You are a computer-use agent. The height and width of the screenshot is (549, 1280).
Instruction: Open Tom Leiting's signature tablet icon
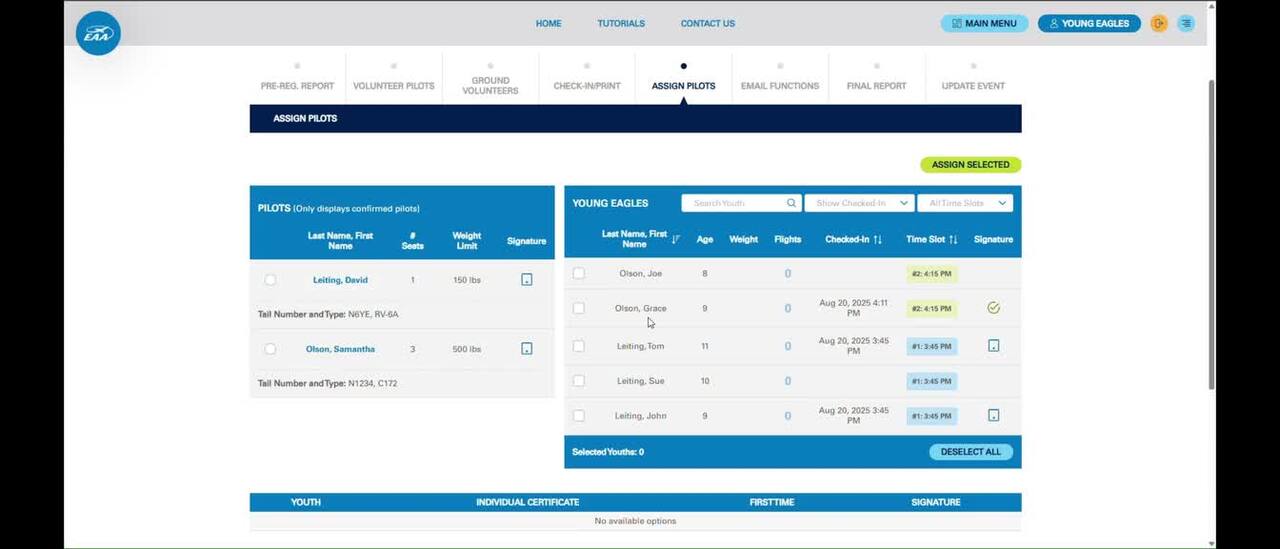point(993,346)
